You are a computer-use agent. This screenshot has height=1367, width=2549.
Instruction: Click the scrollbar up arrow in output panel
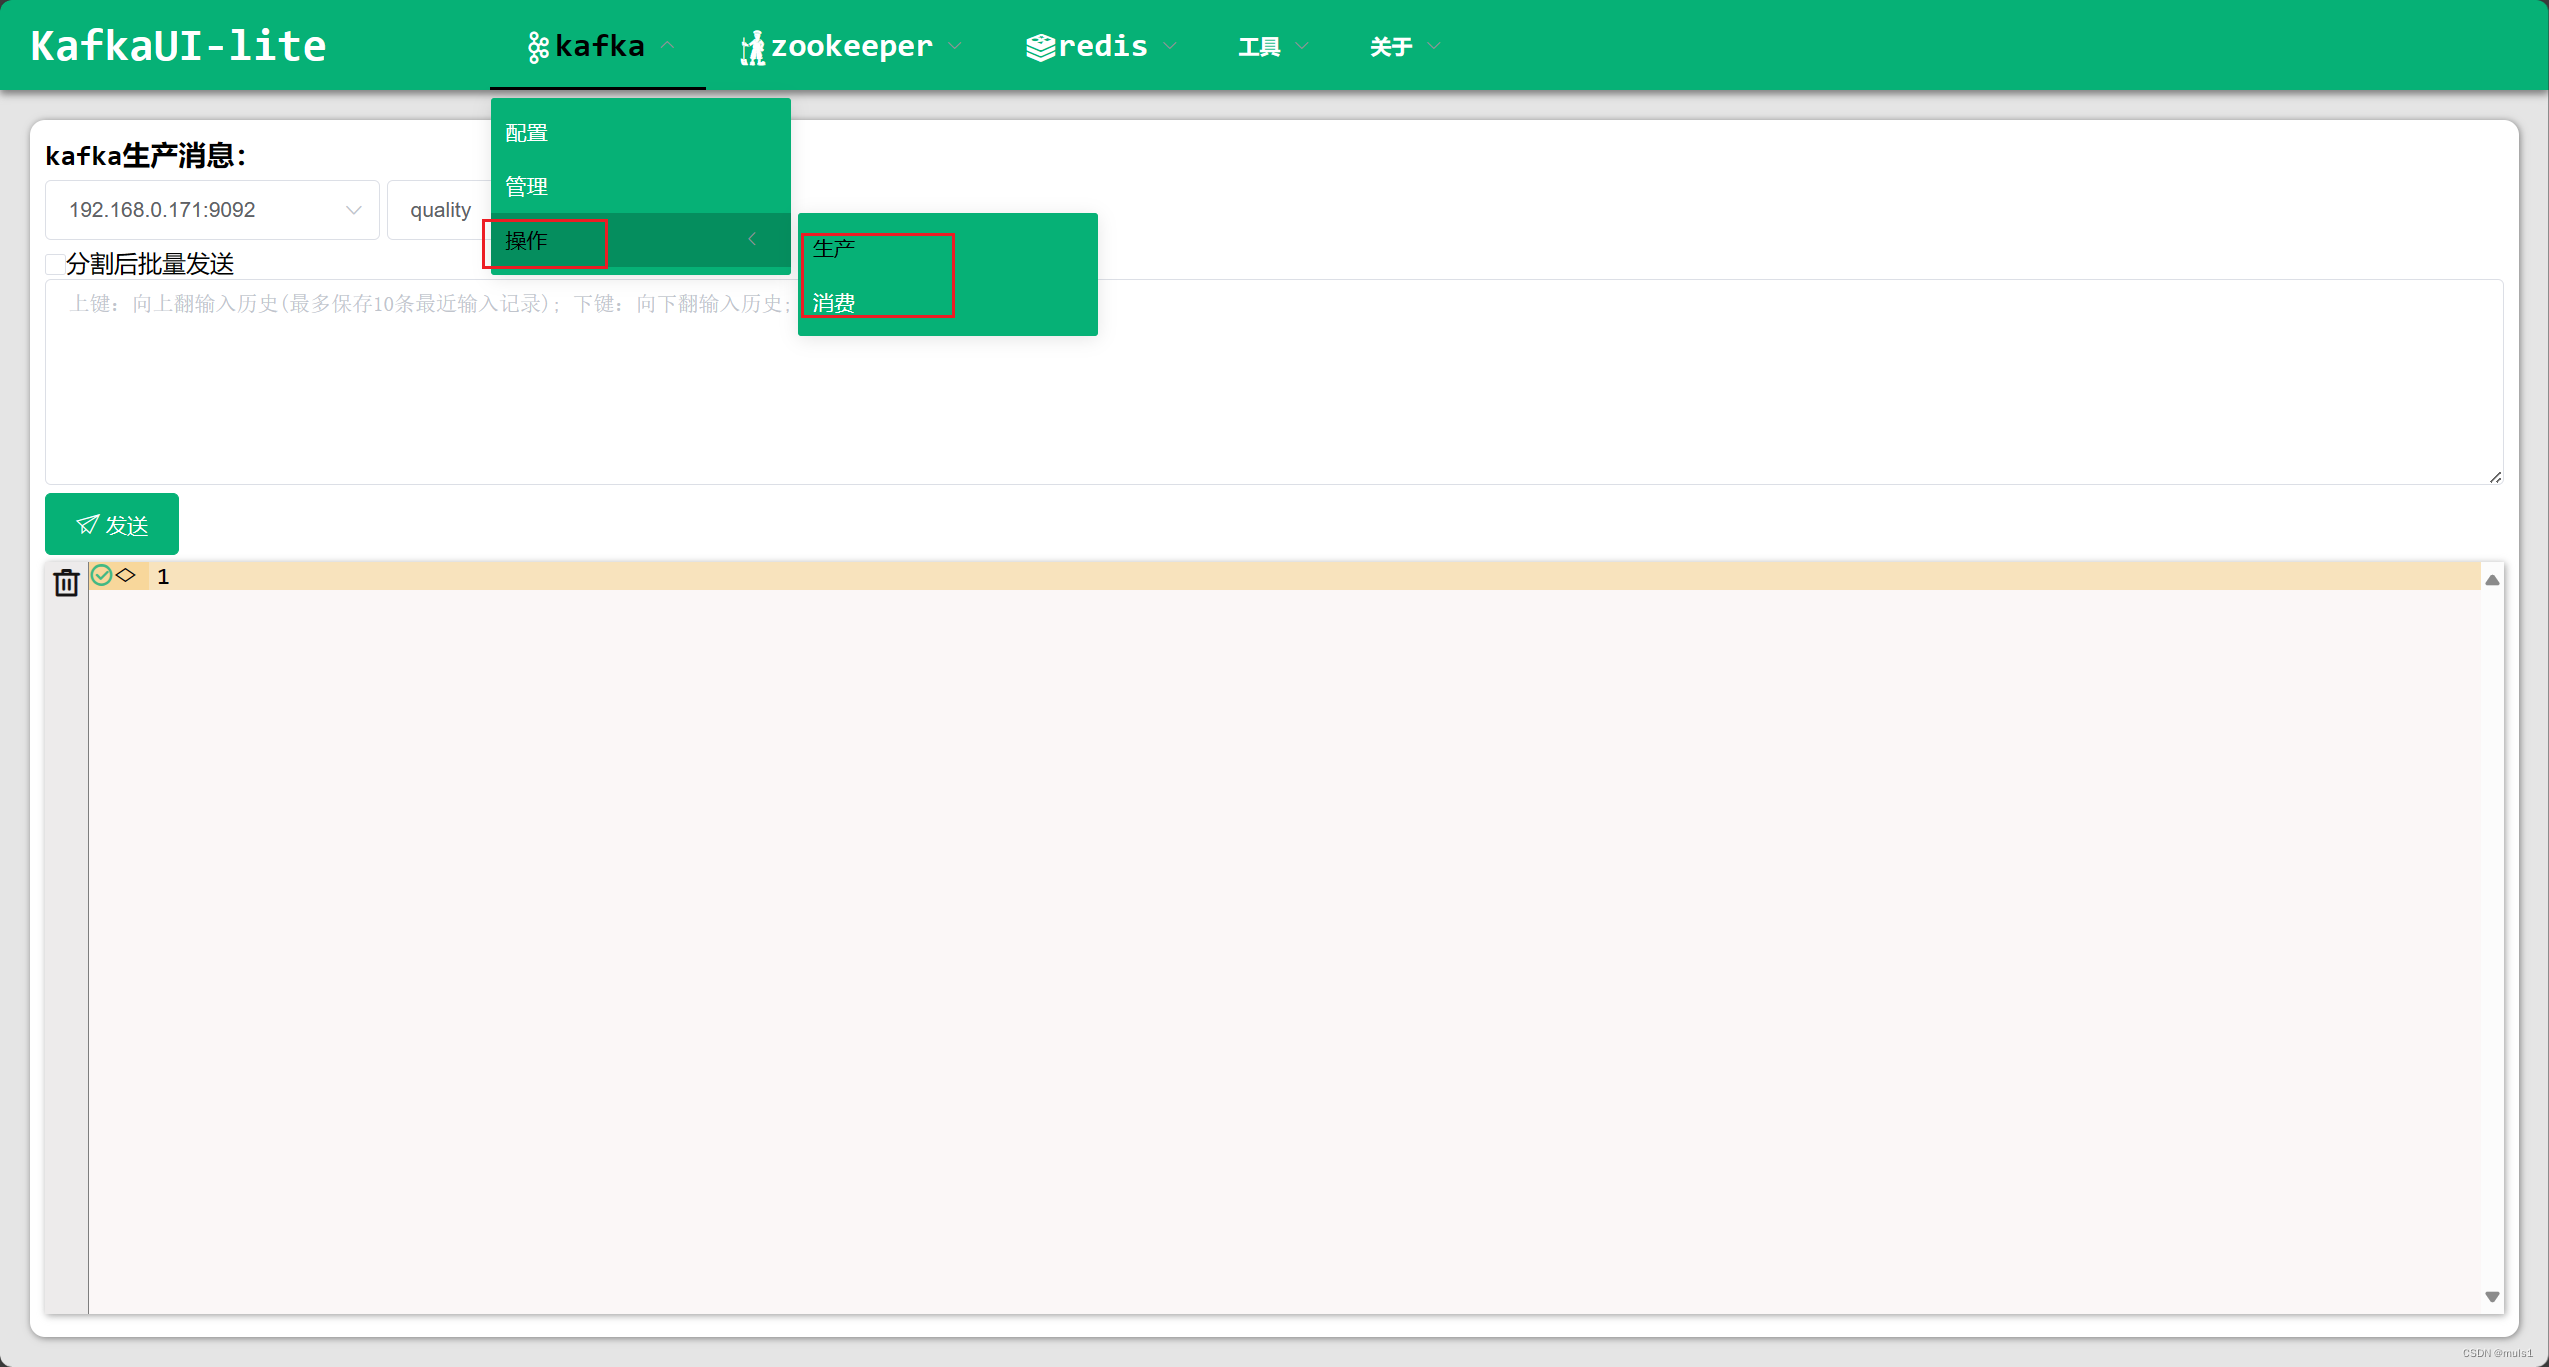2492,580
